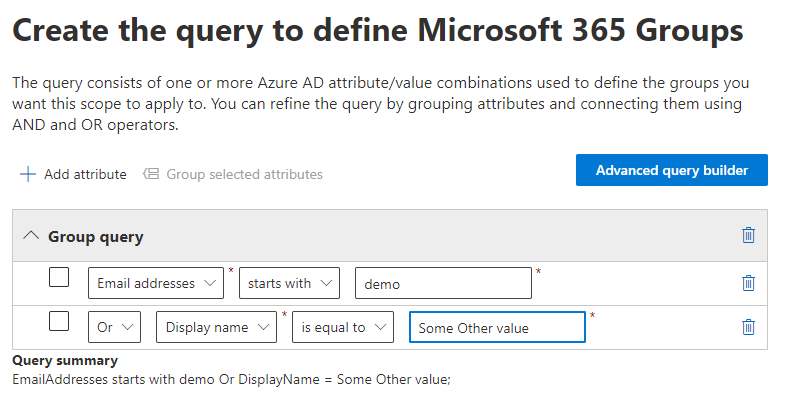Open the Display name attribute dropdown
Viewport: 798px width, 401px height.
coord(220,327)
